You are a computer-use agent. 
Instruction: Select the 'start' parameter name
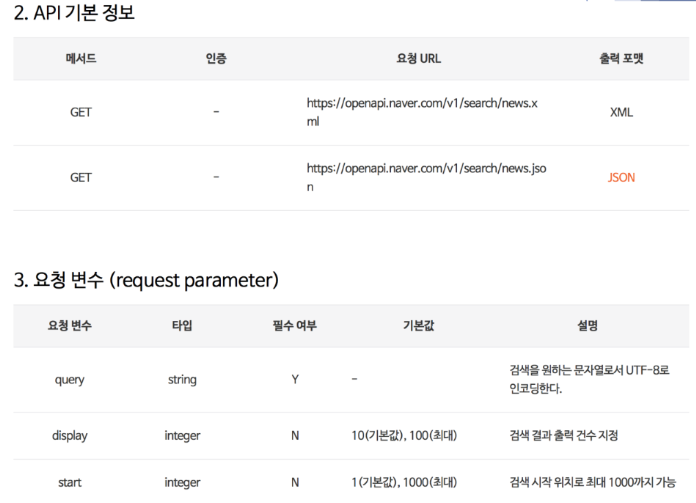(x=70, y=483)
